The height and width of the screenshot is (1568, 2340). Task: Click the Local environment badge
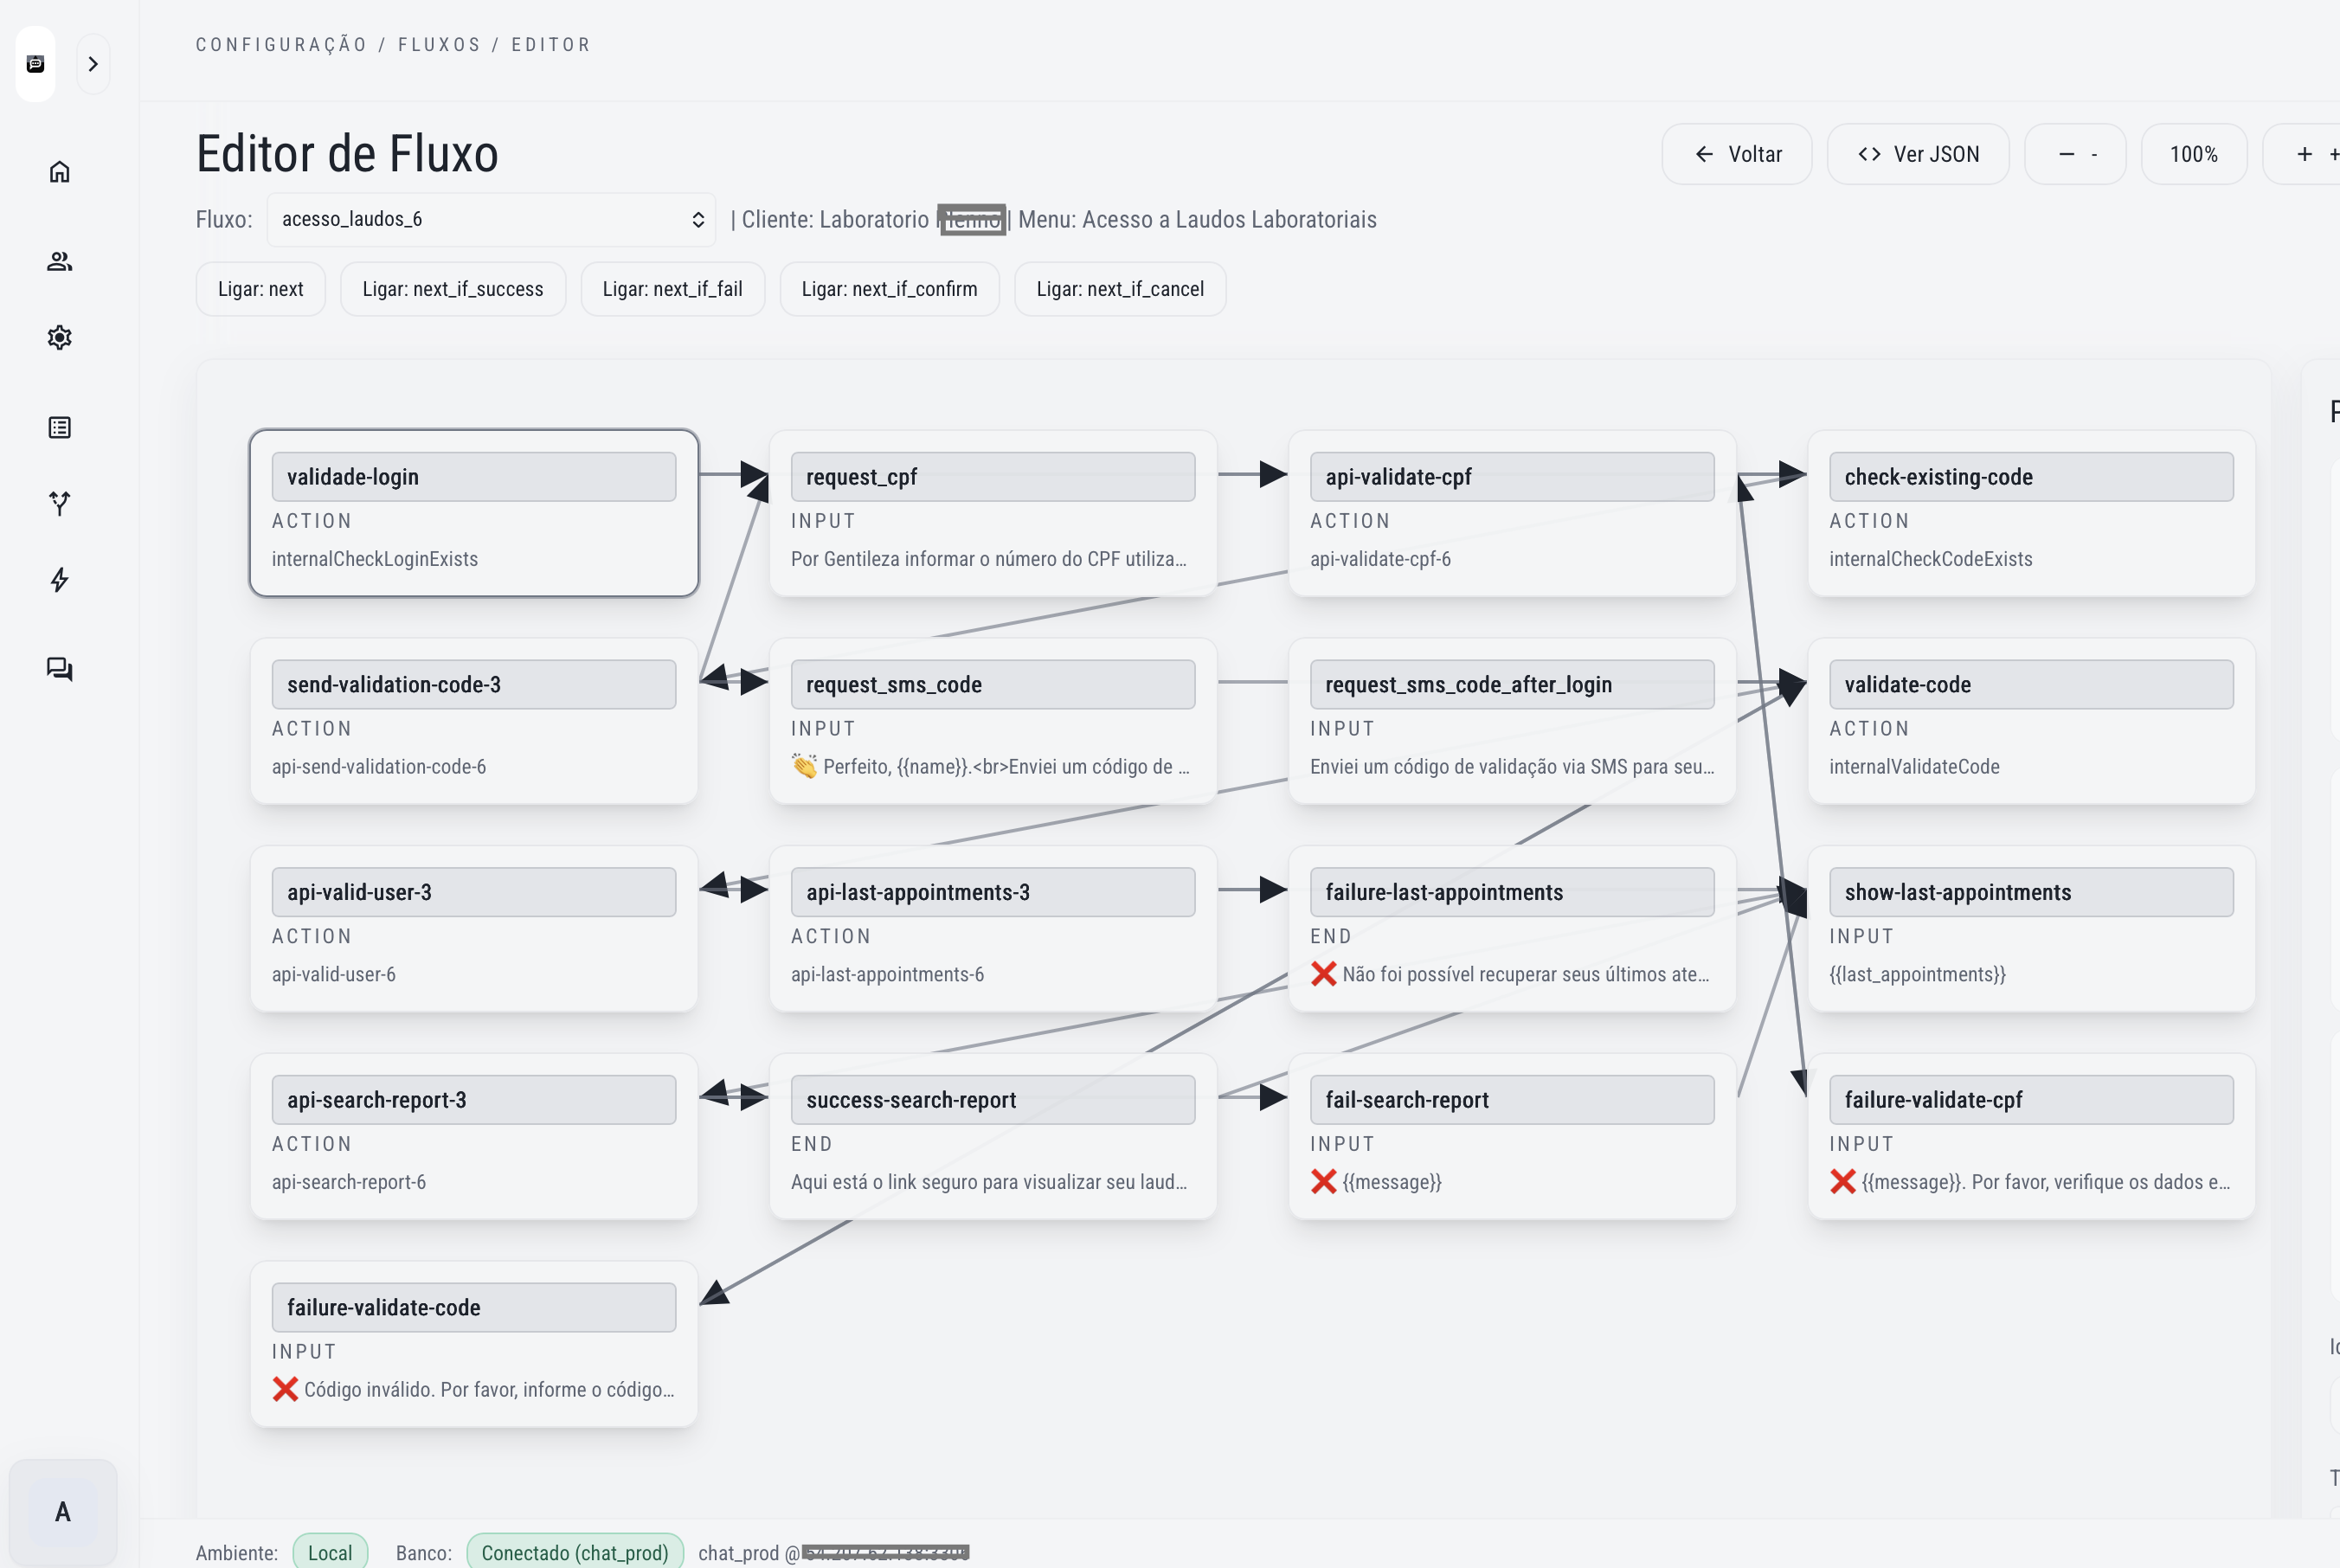pyautogui.click(x=330, y=1552)
